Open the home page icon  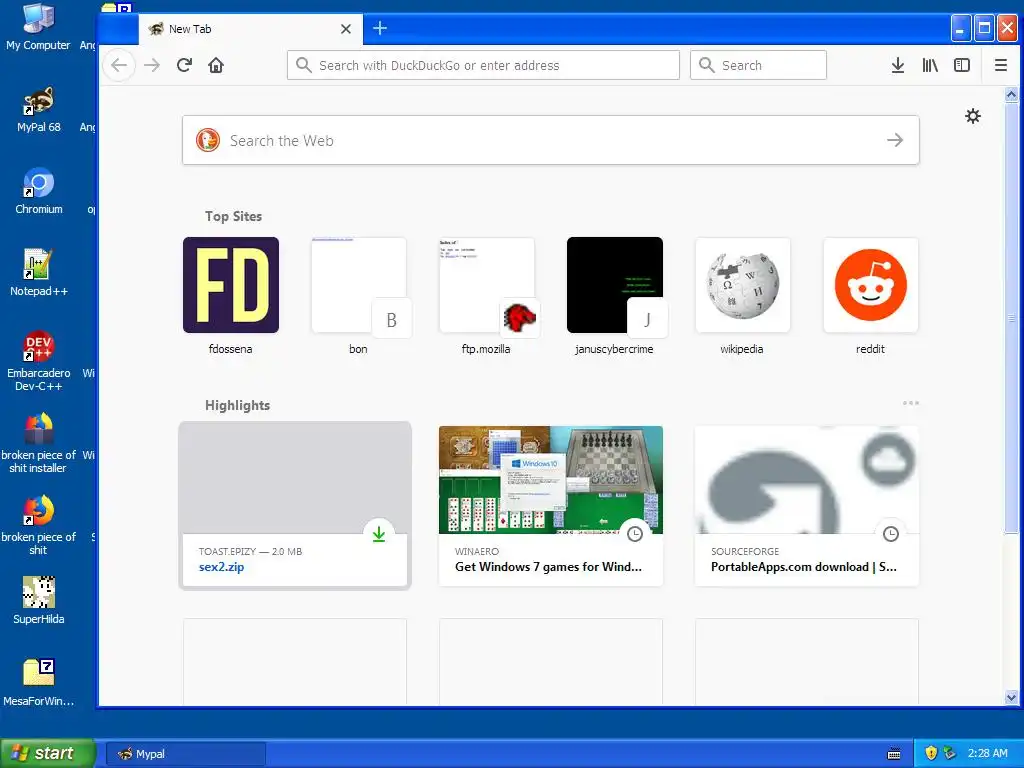click(x=216, y=65)
